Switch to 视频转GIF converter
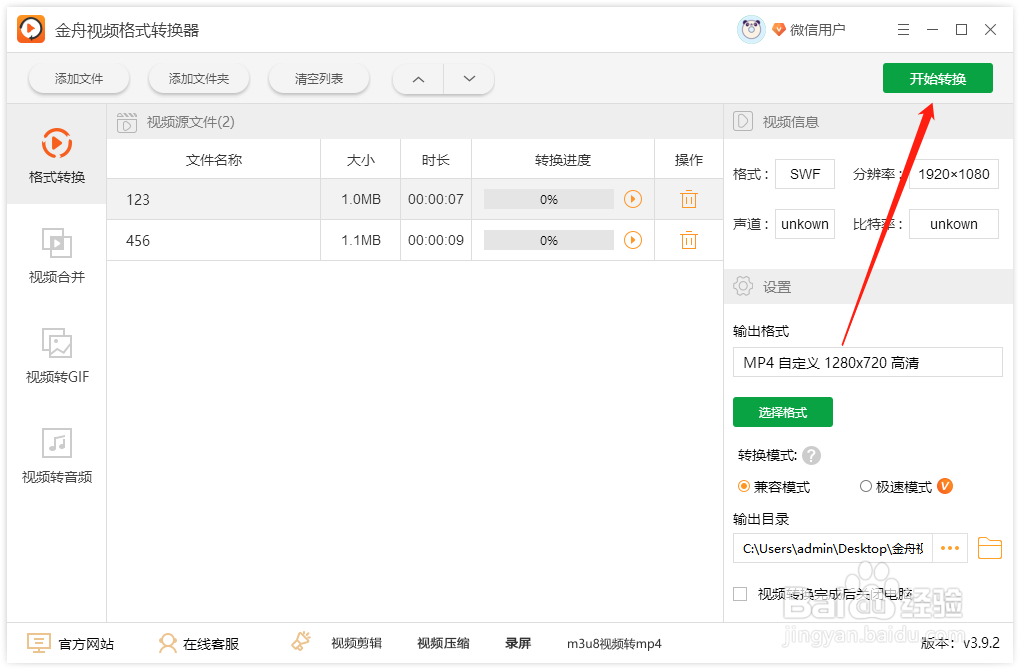The image size is (1020, 670). pos(57,355)
